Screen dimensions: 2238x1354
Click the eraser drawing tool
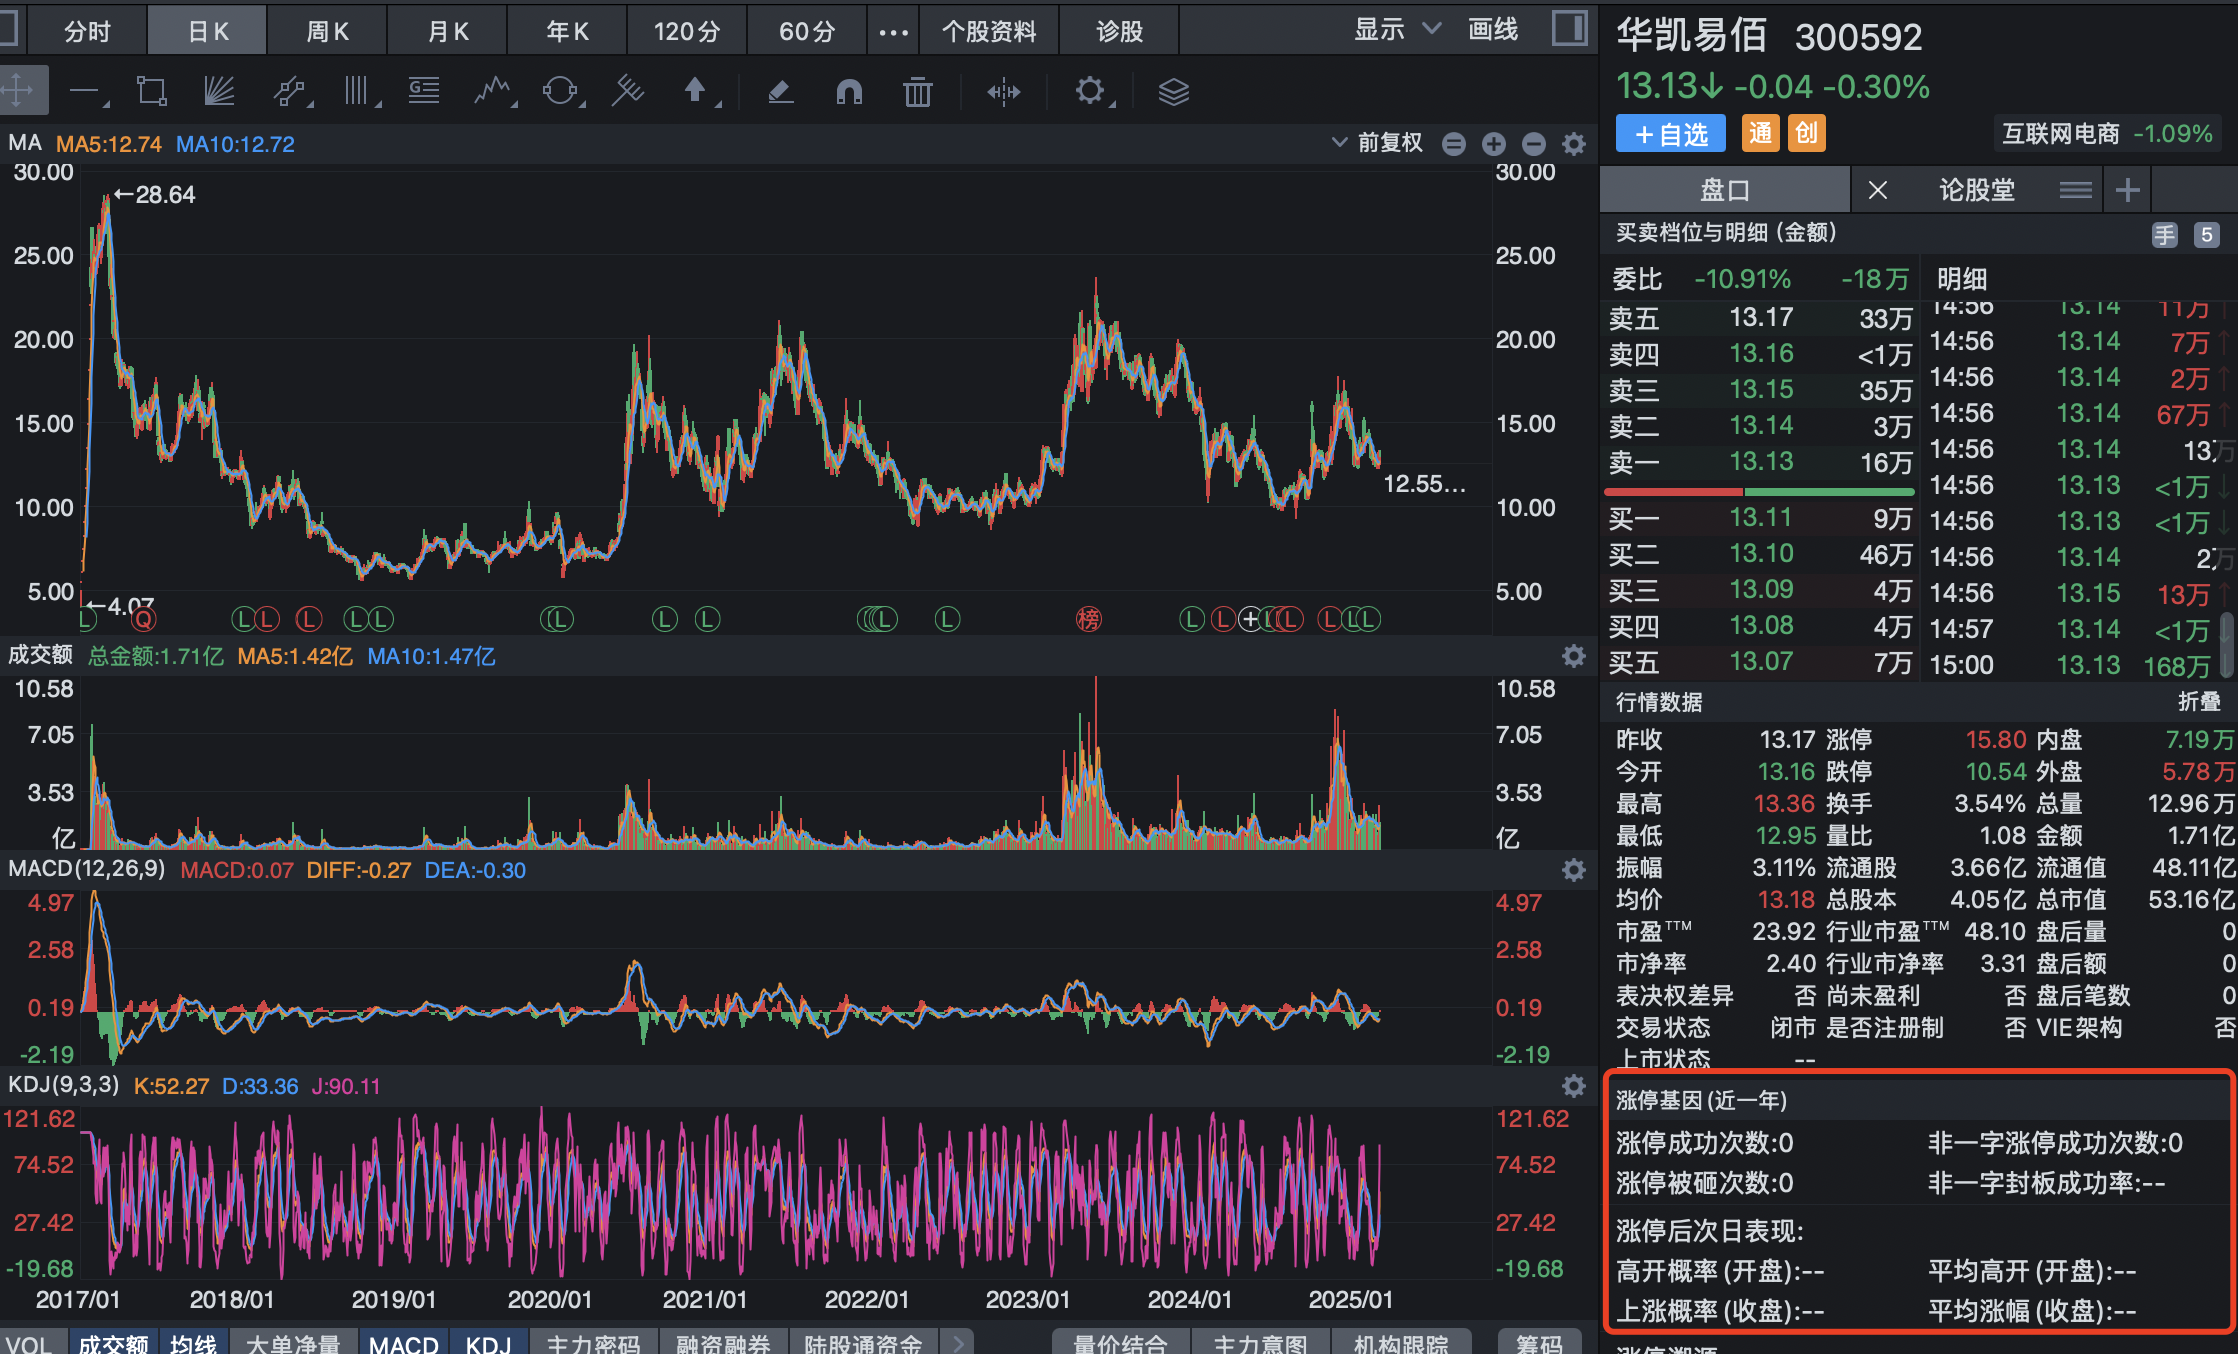[x=780, y=92]
